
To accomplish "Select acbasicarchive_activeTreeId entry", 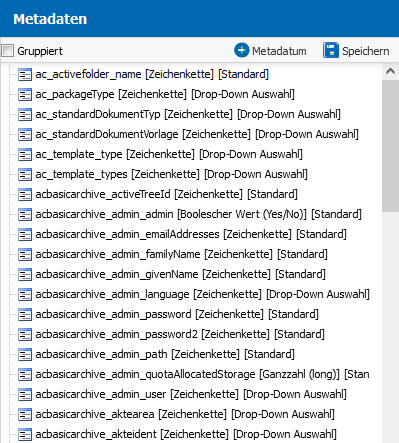I will [x=166, y=194].
